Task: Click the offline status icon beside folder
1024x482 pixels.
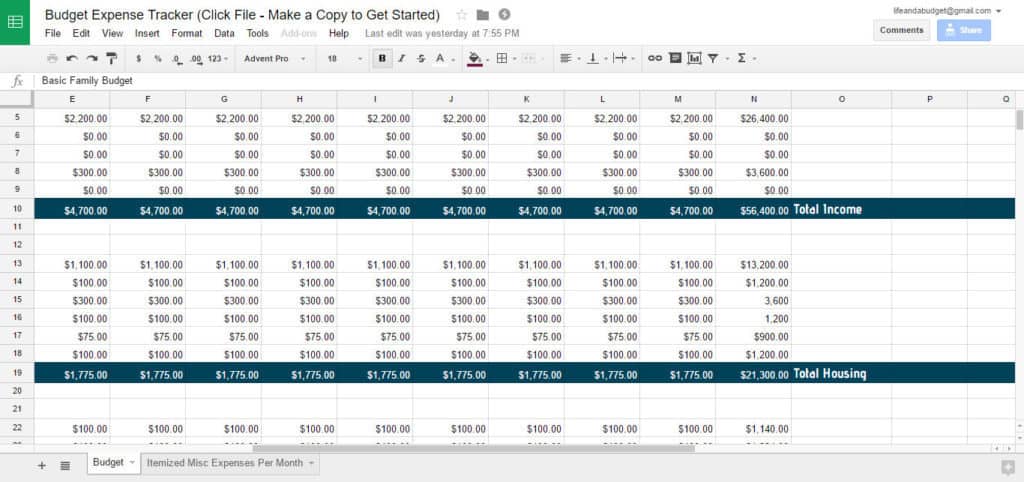Action: (504, 14)
